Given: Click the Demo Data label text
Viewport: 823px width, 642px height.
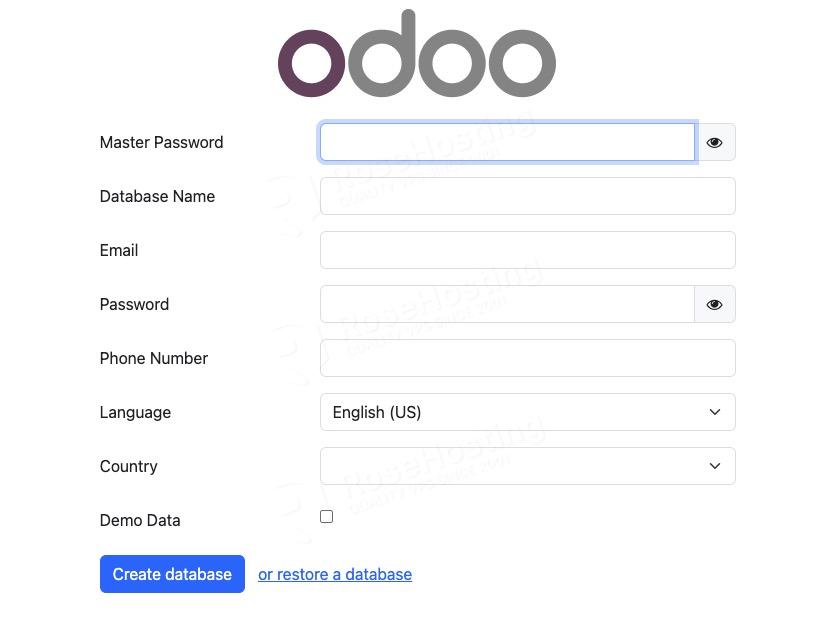Looking at the screenshot, I should coord(140,520).
